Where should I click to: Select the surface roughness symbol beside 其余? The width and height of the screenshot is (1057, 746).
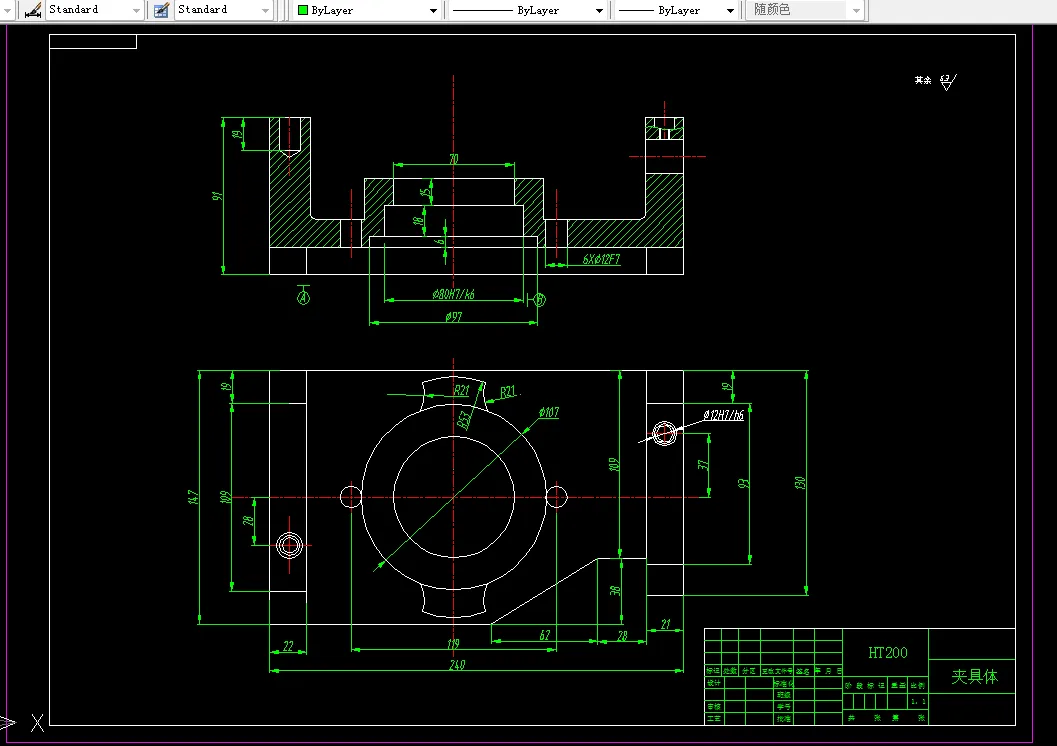pyautogui.click(x=948, y=82)
